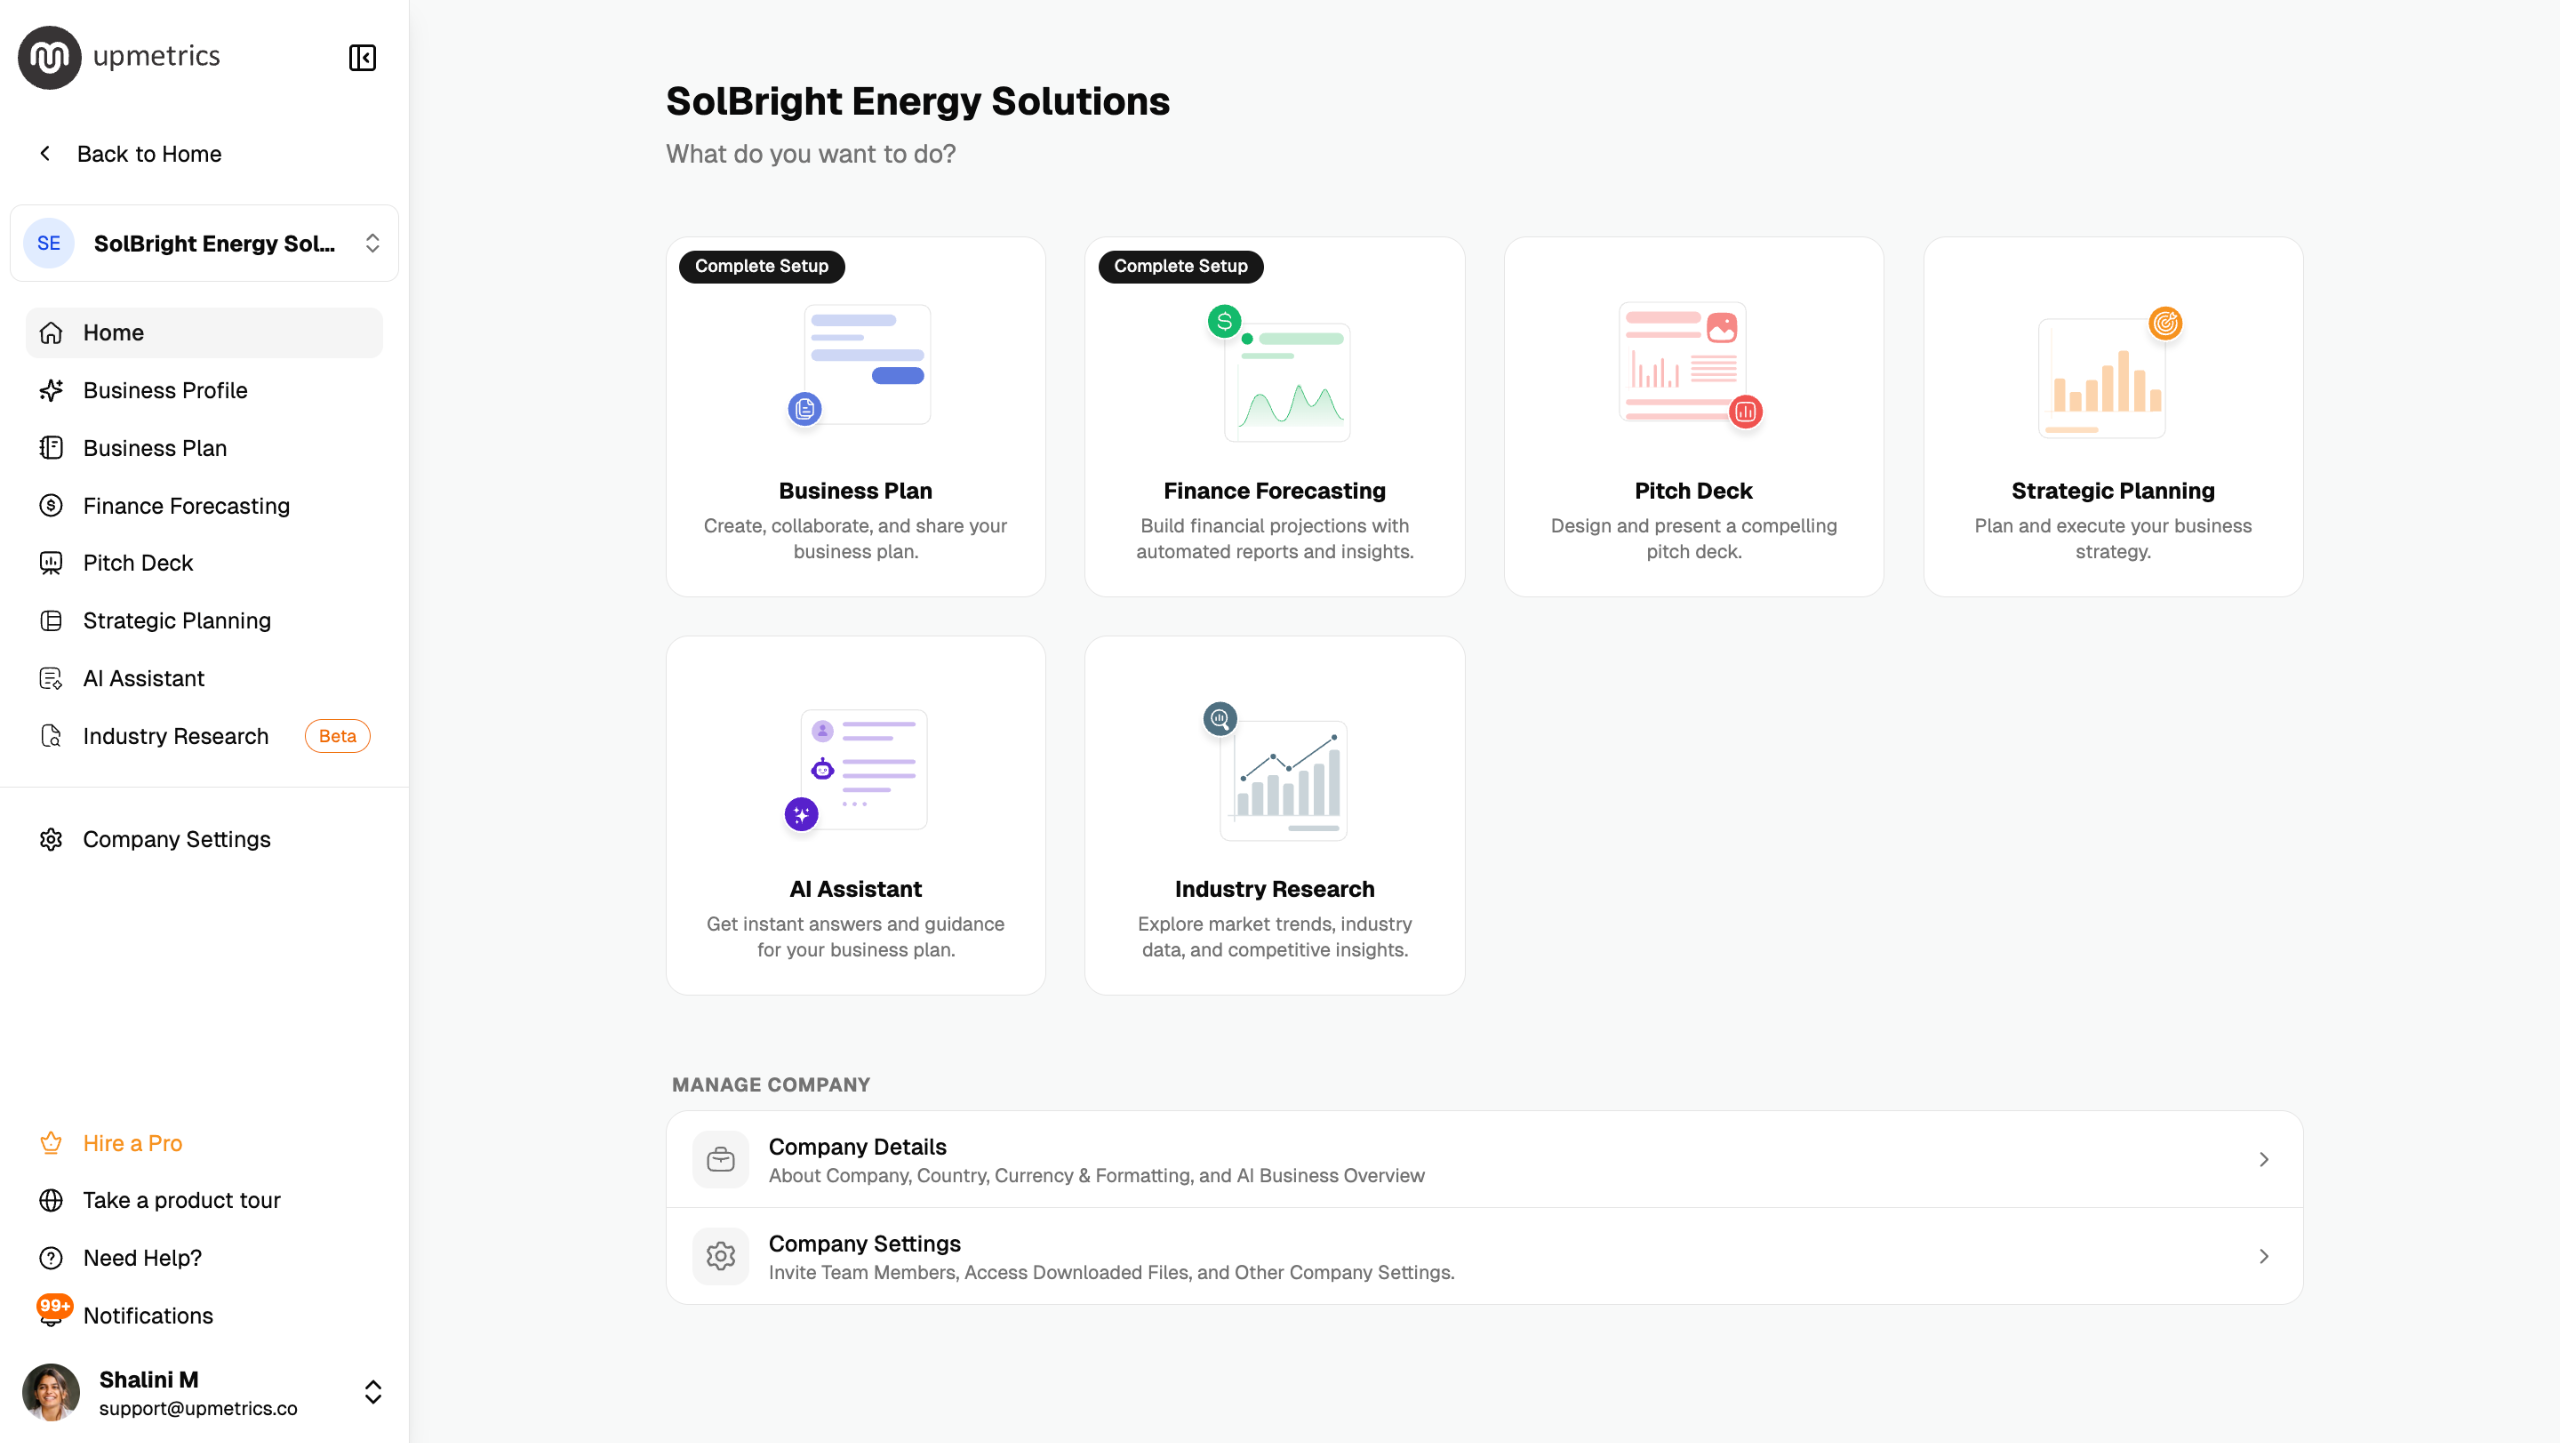Viewport: 2560px width, 1443px height.
Task: Expand the SolBright Energy company switcher
Action: 204,243
